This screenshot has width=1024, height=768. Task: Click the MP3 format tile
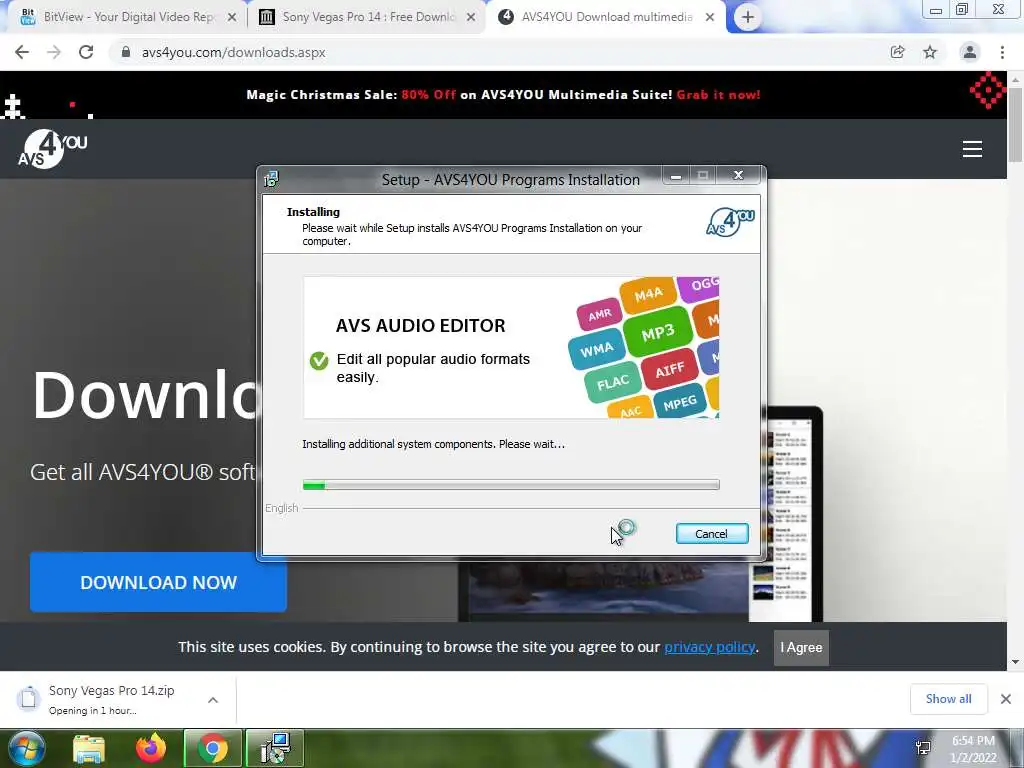(x=657, y=334)
